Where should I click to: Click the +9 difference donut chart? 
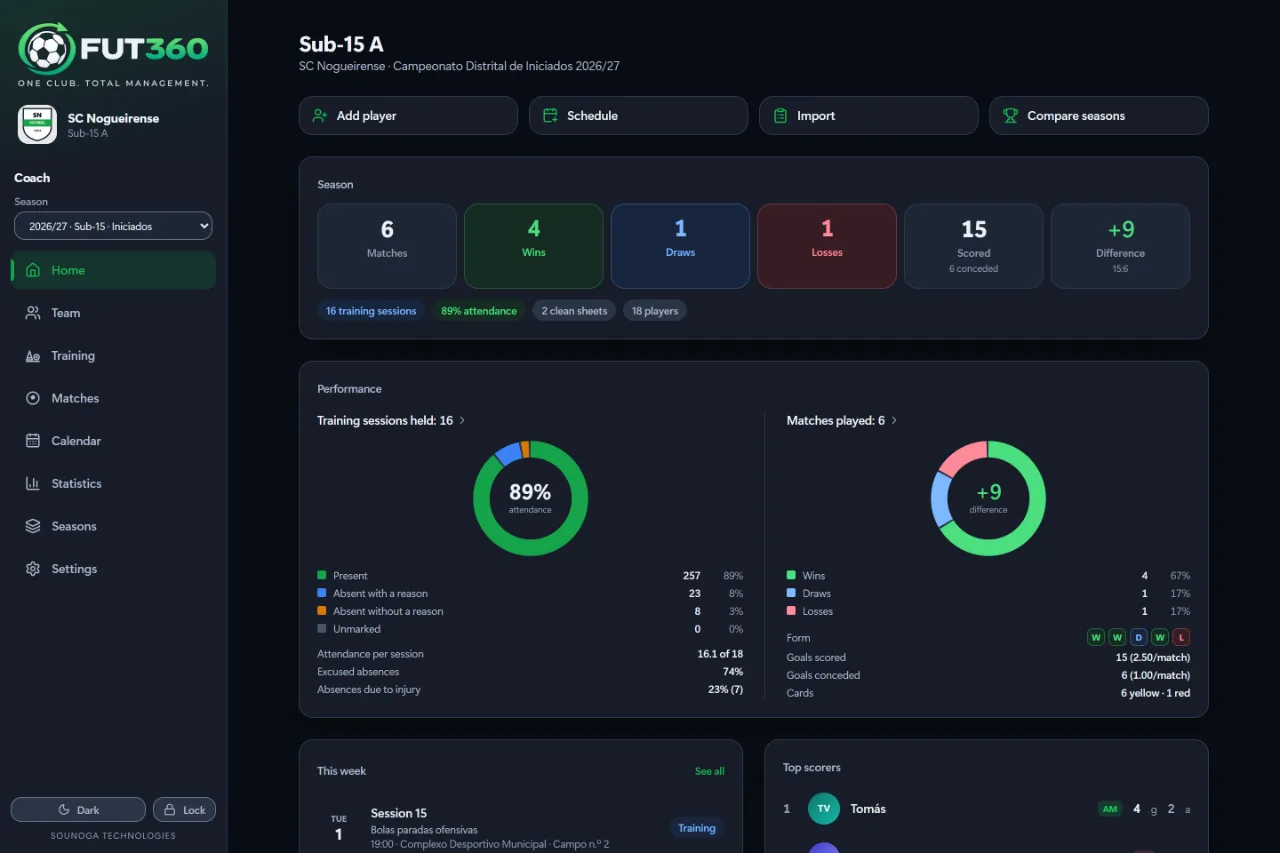[x=988, y=498]
